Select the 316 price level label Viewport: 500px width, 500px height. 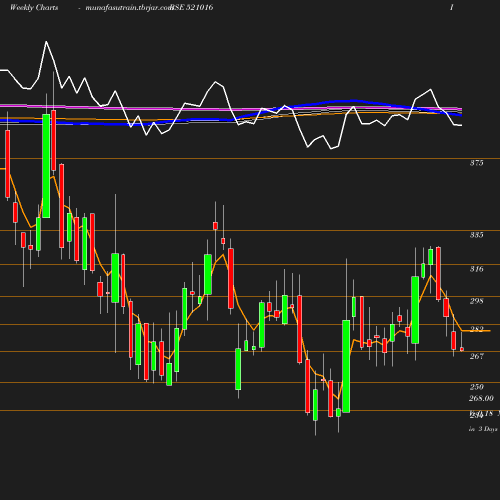476,269
